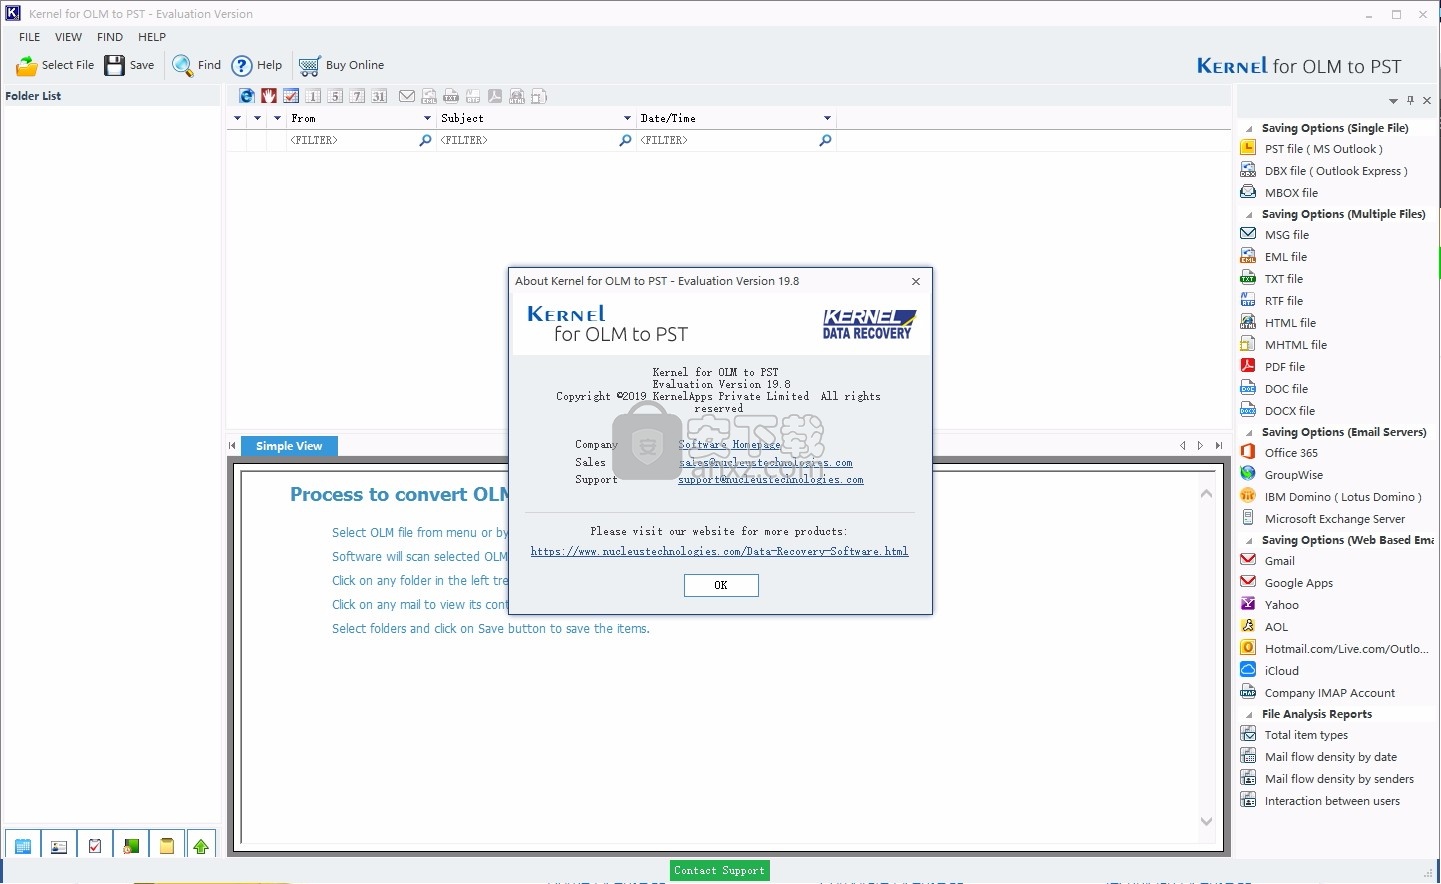Click the refresh icon in message toolbar
The height and width of the screenshot is (884, 1441).
pyautogui.click(x=247, y=96)
